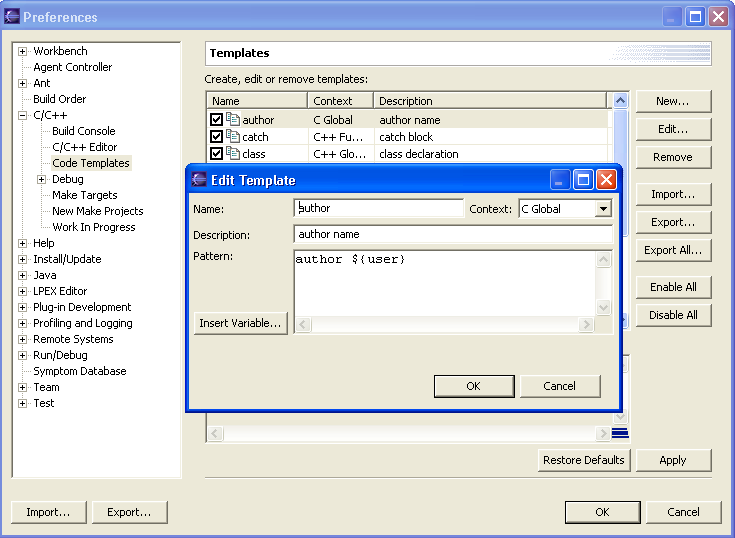Open the Context dropdown list
735x538 pixels.
point(603,209)
